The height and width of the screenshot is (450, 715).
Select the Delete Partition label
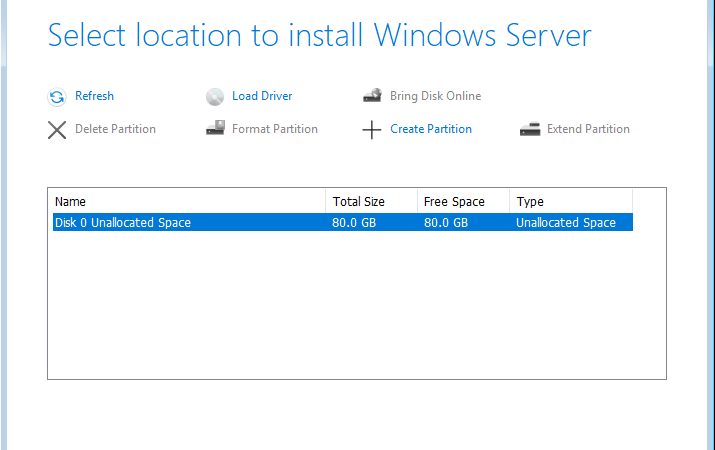coord(115,129)
